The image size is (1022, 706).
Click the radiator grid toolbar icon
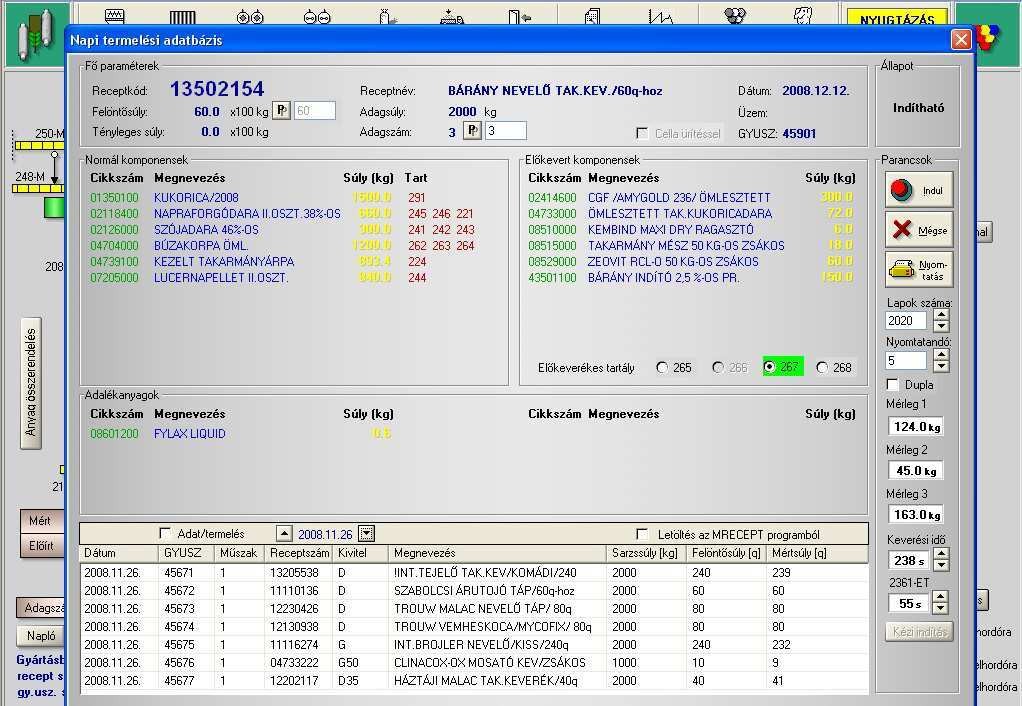181,16
